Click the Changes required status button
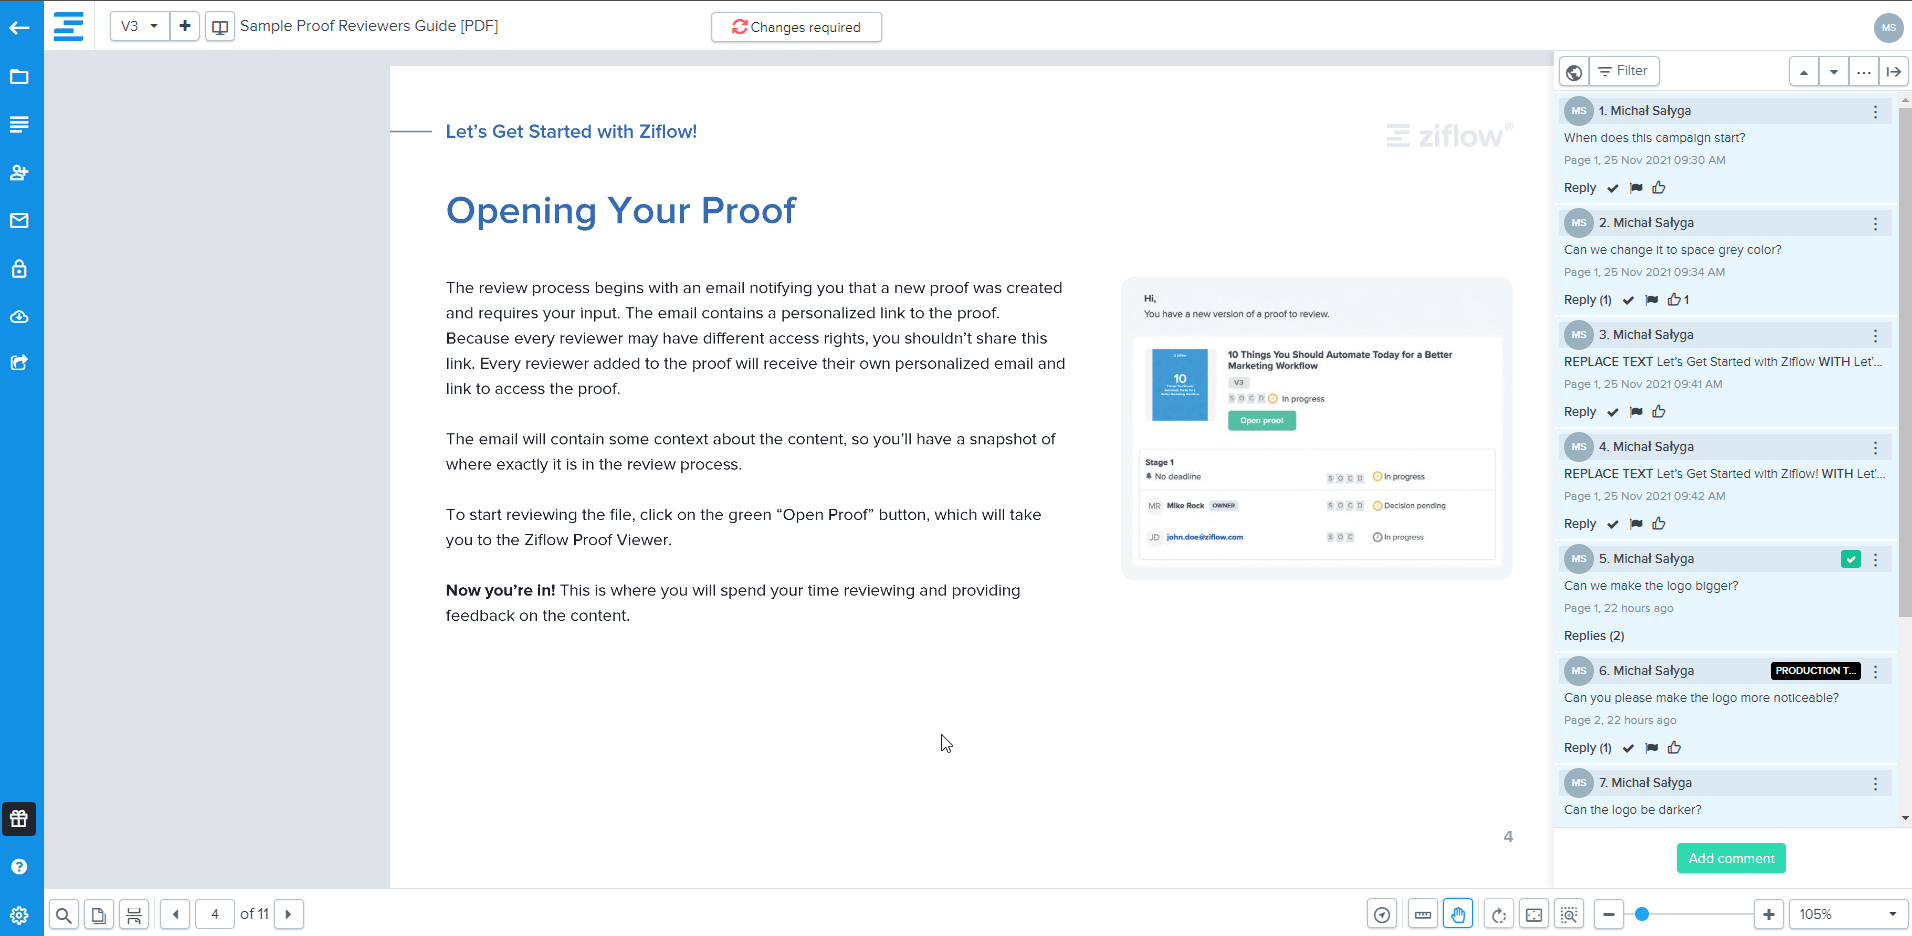This screenshot has height=936, width=1912. [x=796, y=27]
